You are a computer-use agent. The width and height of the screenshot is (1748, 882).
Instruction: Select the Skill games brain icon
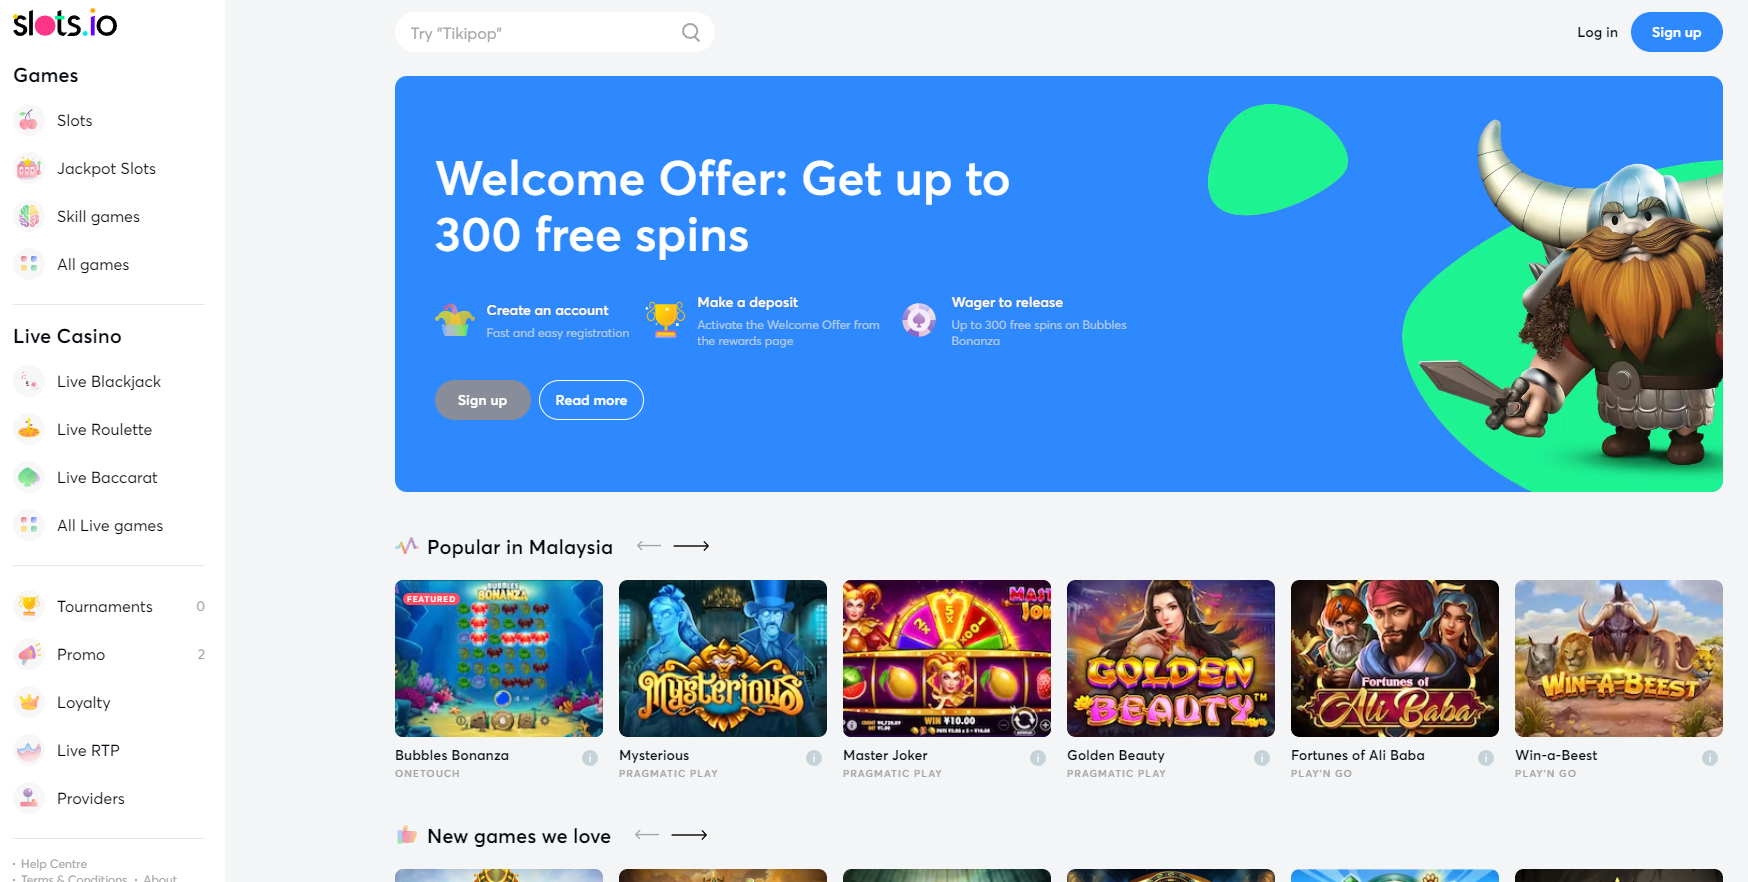click(x=29, y=216)
